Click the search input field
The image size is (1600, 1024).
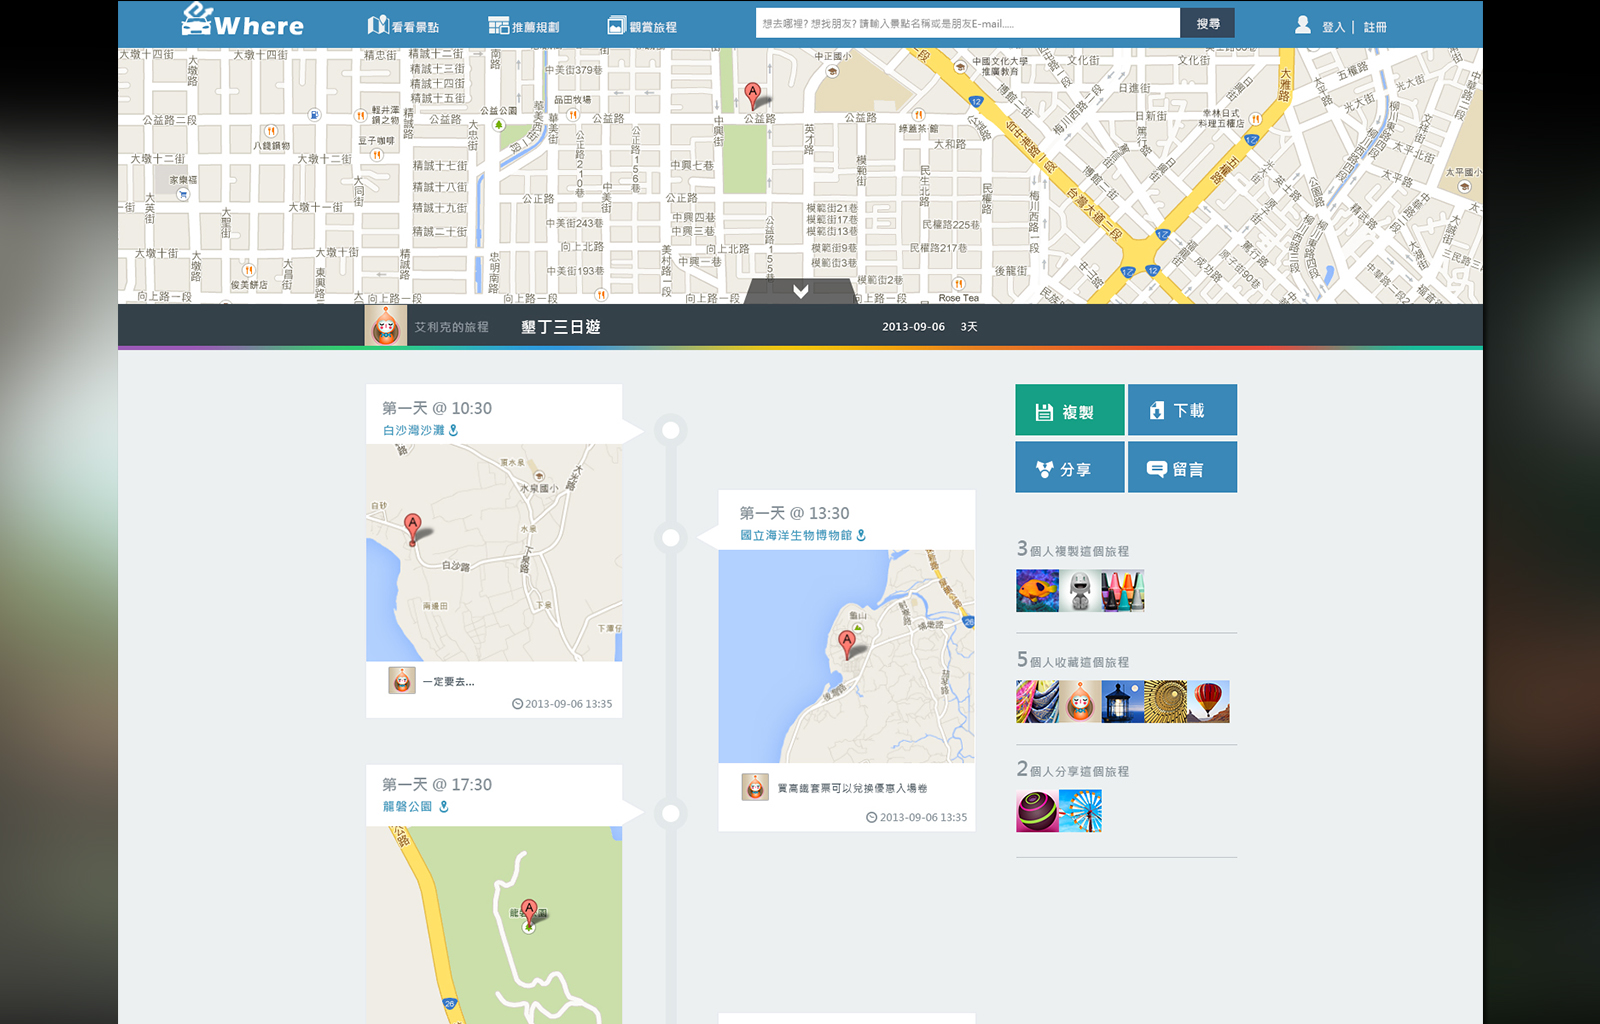[x=967, y=23]
